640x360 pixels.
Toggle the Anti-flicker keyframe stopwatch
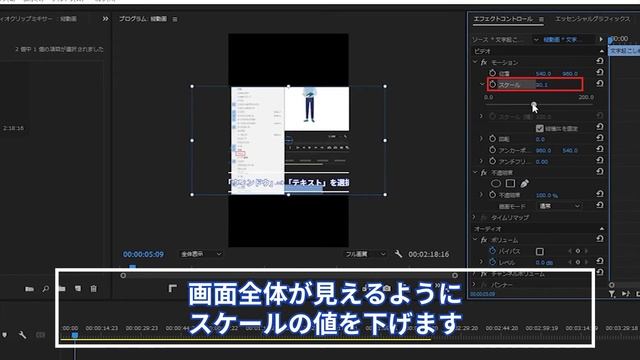[x=493, y=161]
